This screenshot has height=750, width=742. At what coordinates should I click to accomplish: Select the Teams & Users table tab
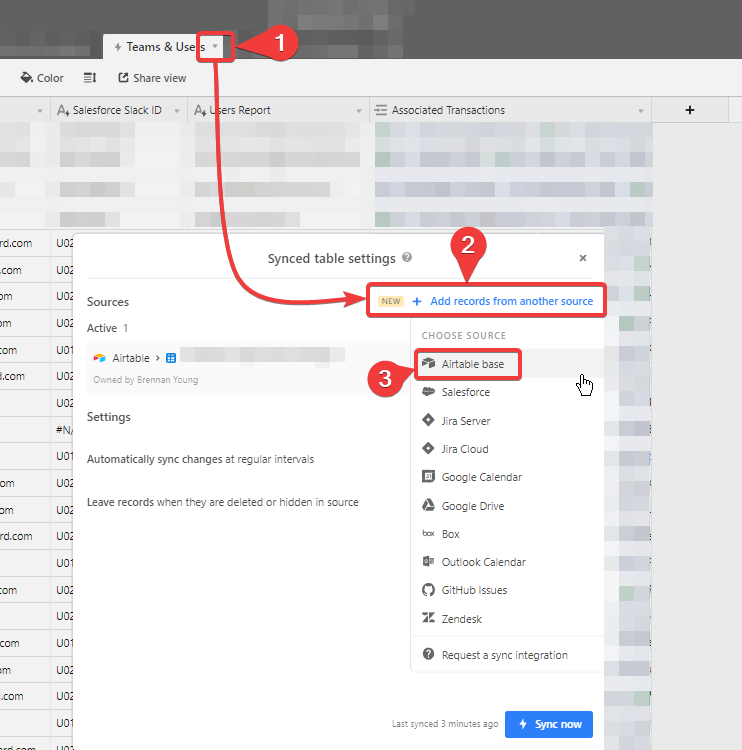click(161, 47)
